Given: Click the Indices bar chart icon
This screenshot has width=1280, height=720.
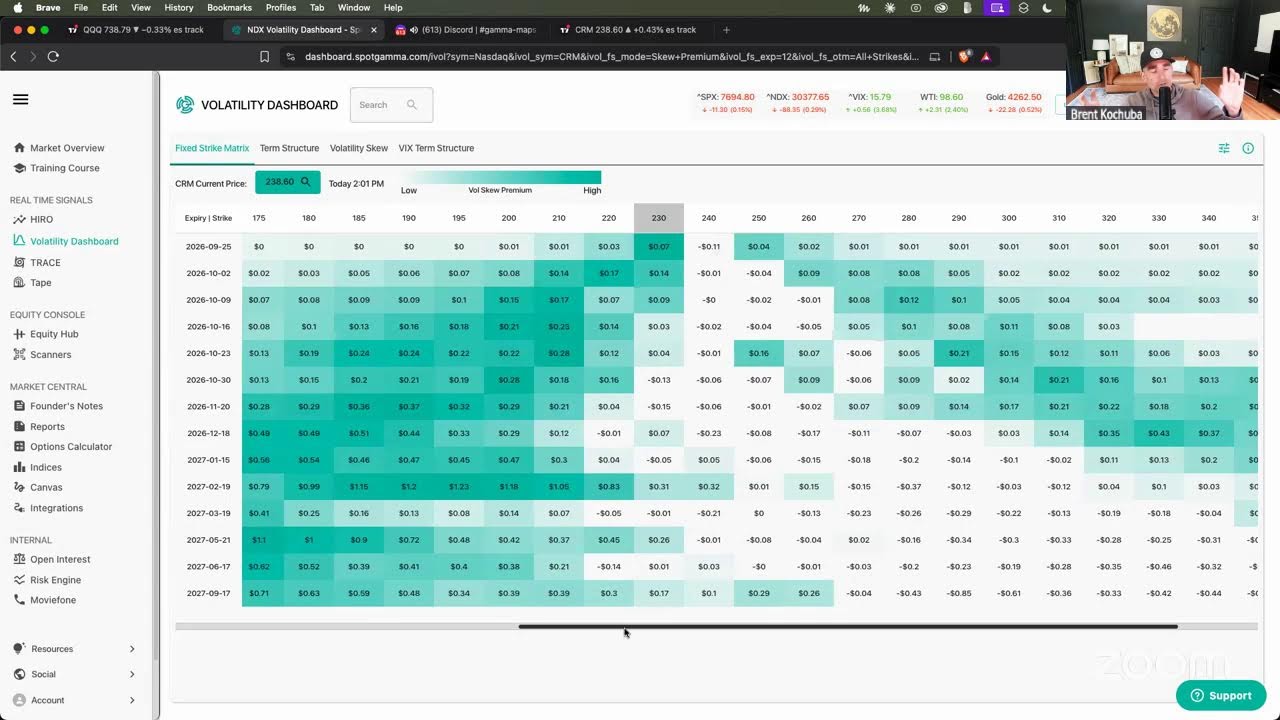Looking at the screenshot, I should coord(19,467).
